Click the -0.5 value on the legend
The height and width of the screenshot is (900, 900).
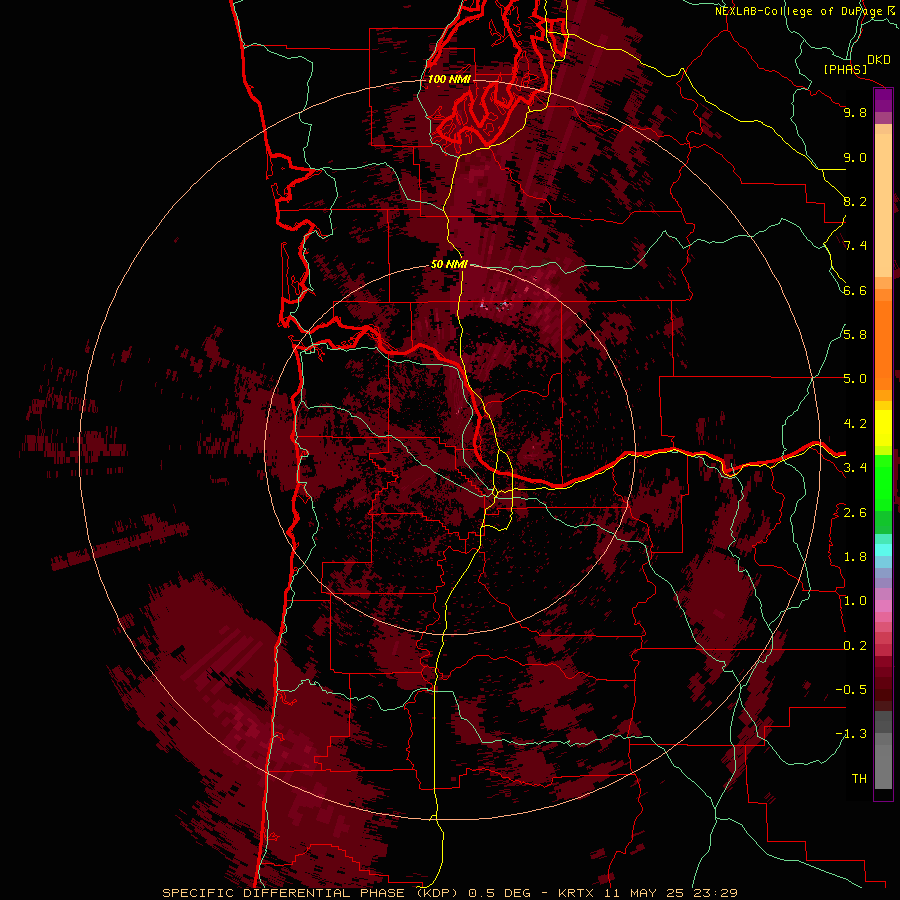coord(851,690)
